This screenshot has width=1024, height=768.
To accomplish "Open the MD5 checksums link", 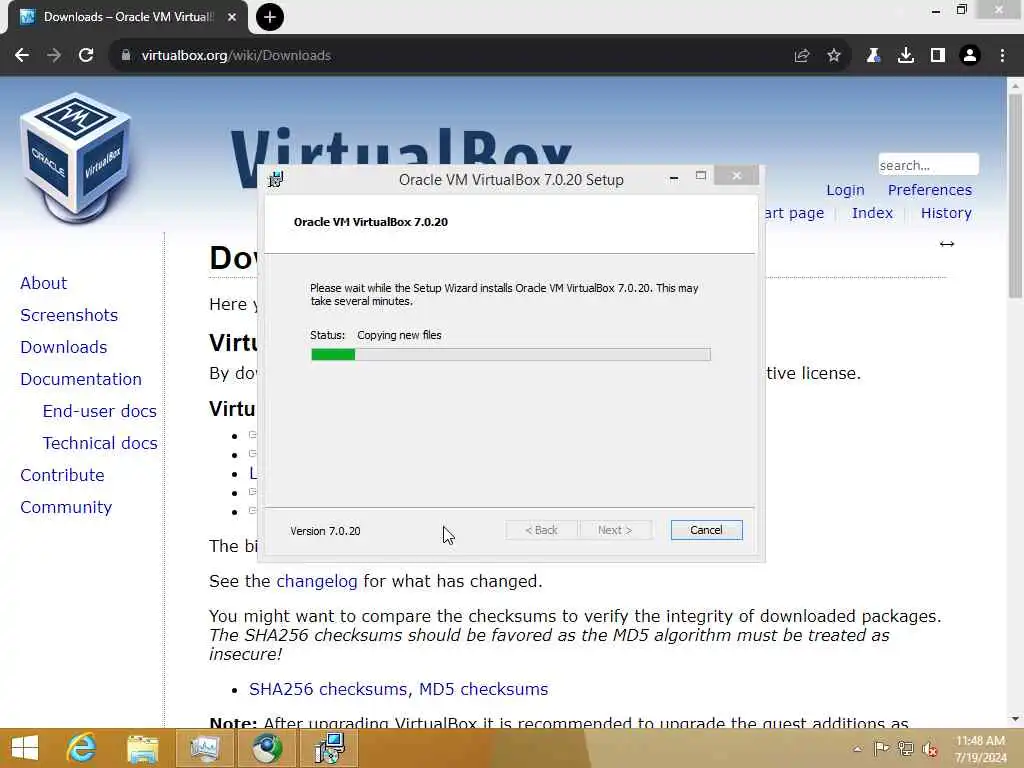I will 483,689.
